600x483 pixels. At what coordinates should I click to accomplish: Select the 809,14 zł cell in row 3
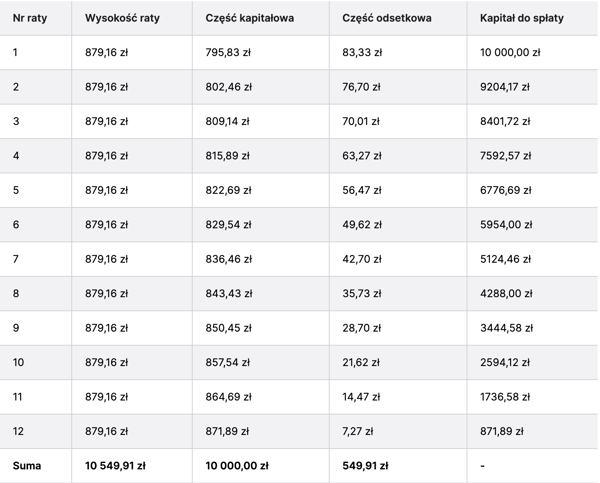coord(226,121)
